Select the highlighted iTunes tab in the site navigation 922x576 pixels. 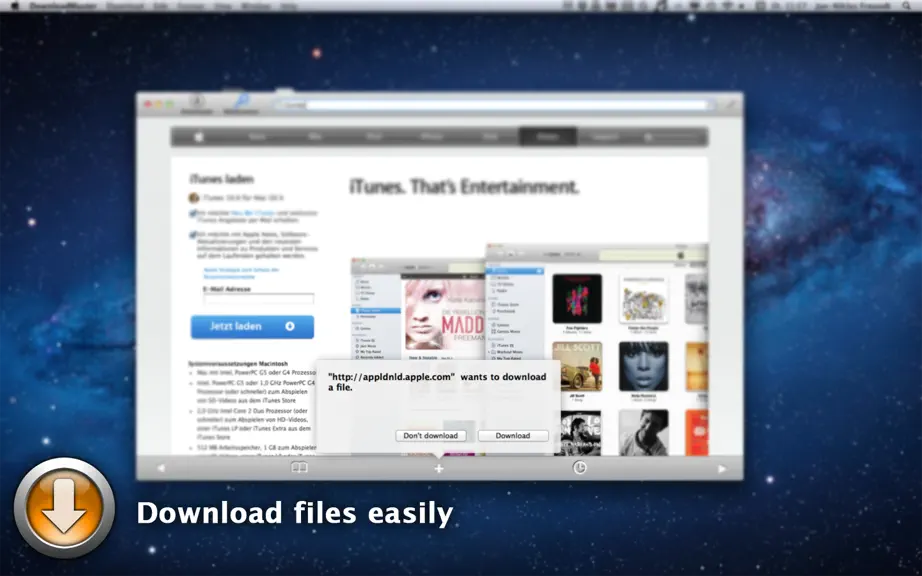[547, 136]
